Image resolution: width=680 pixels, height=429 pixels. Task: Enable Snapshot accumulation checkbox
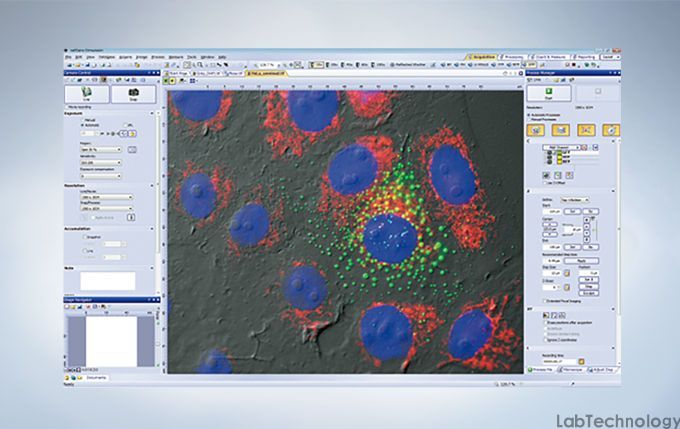click(85, 237)
